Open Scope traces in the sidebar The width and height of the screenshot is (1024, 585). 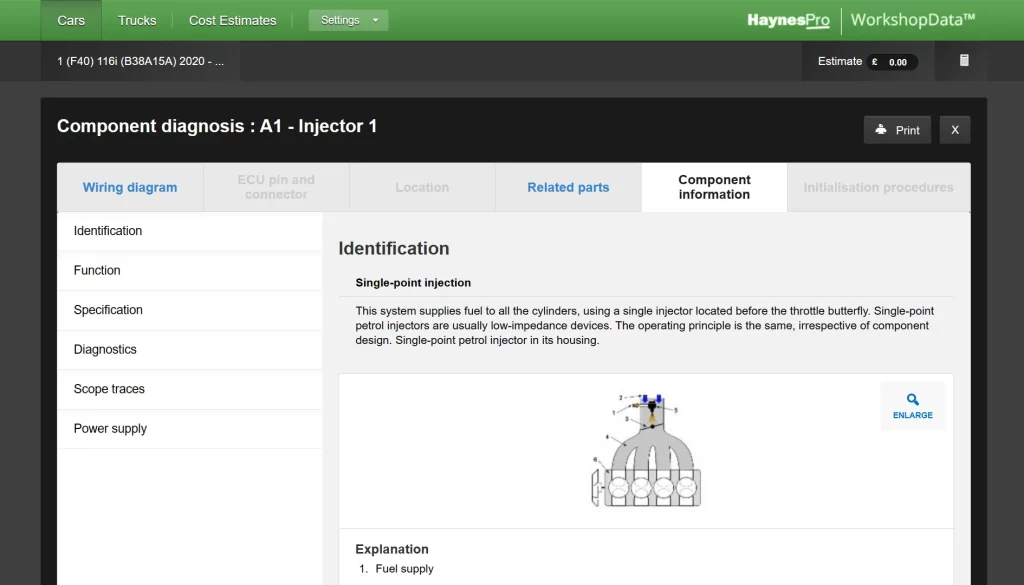pos(109,389)
